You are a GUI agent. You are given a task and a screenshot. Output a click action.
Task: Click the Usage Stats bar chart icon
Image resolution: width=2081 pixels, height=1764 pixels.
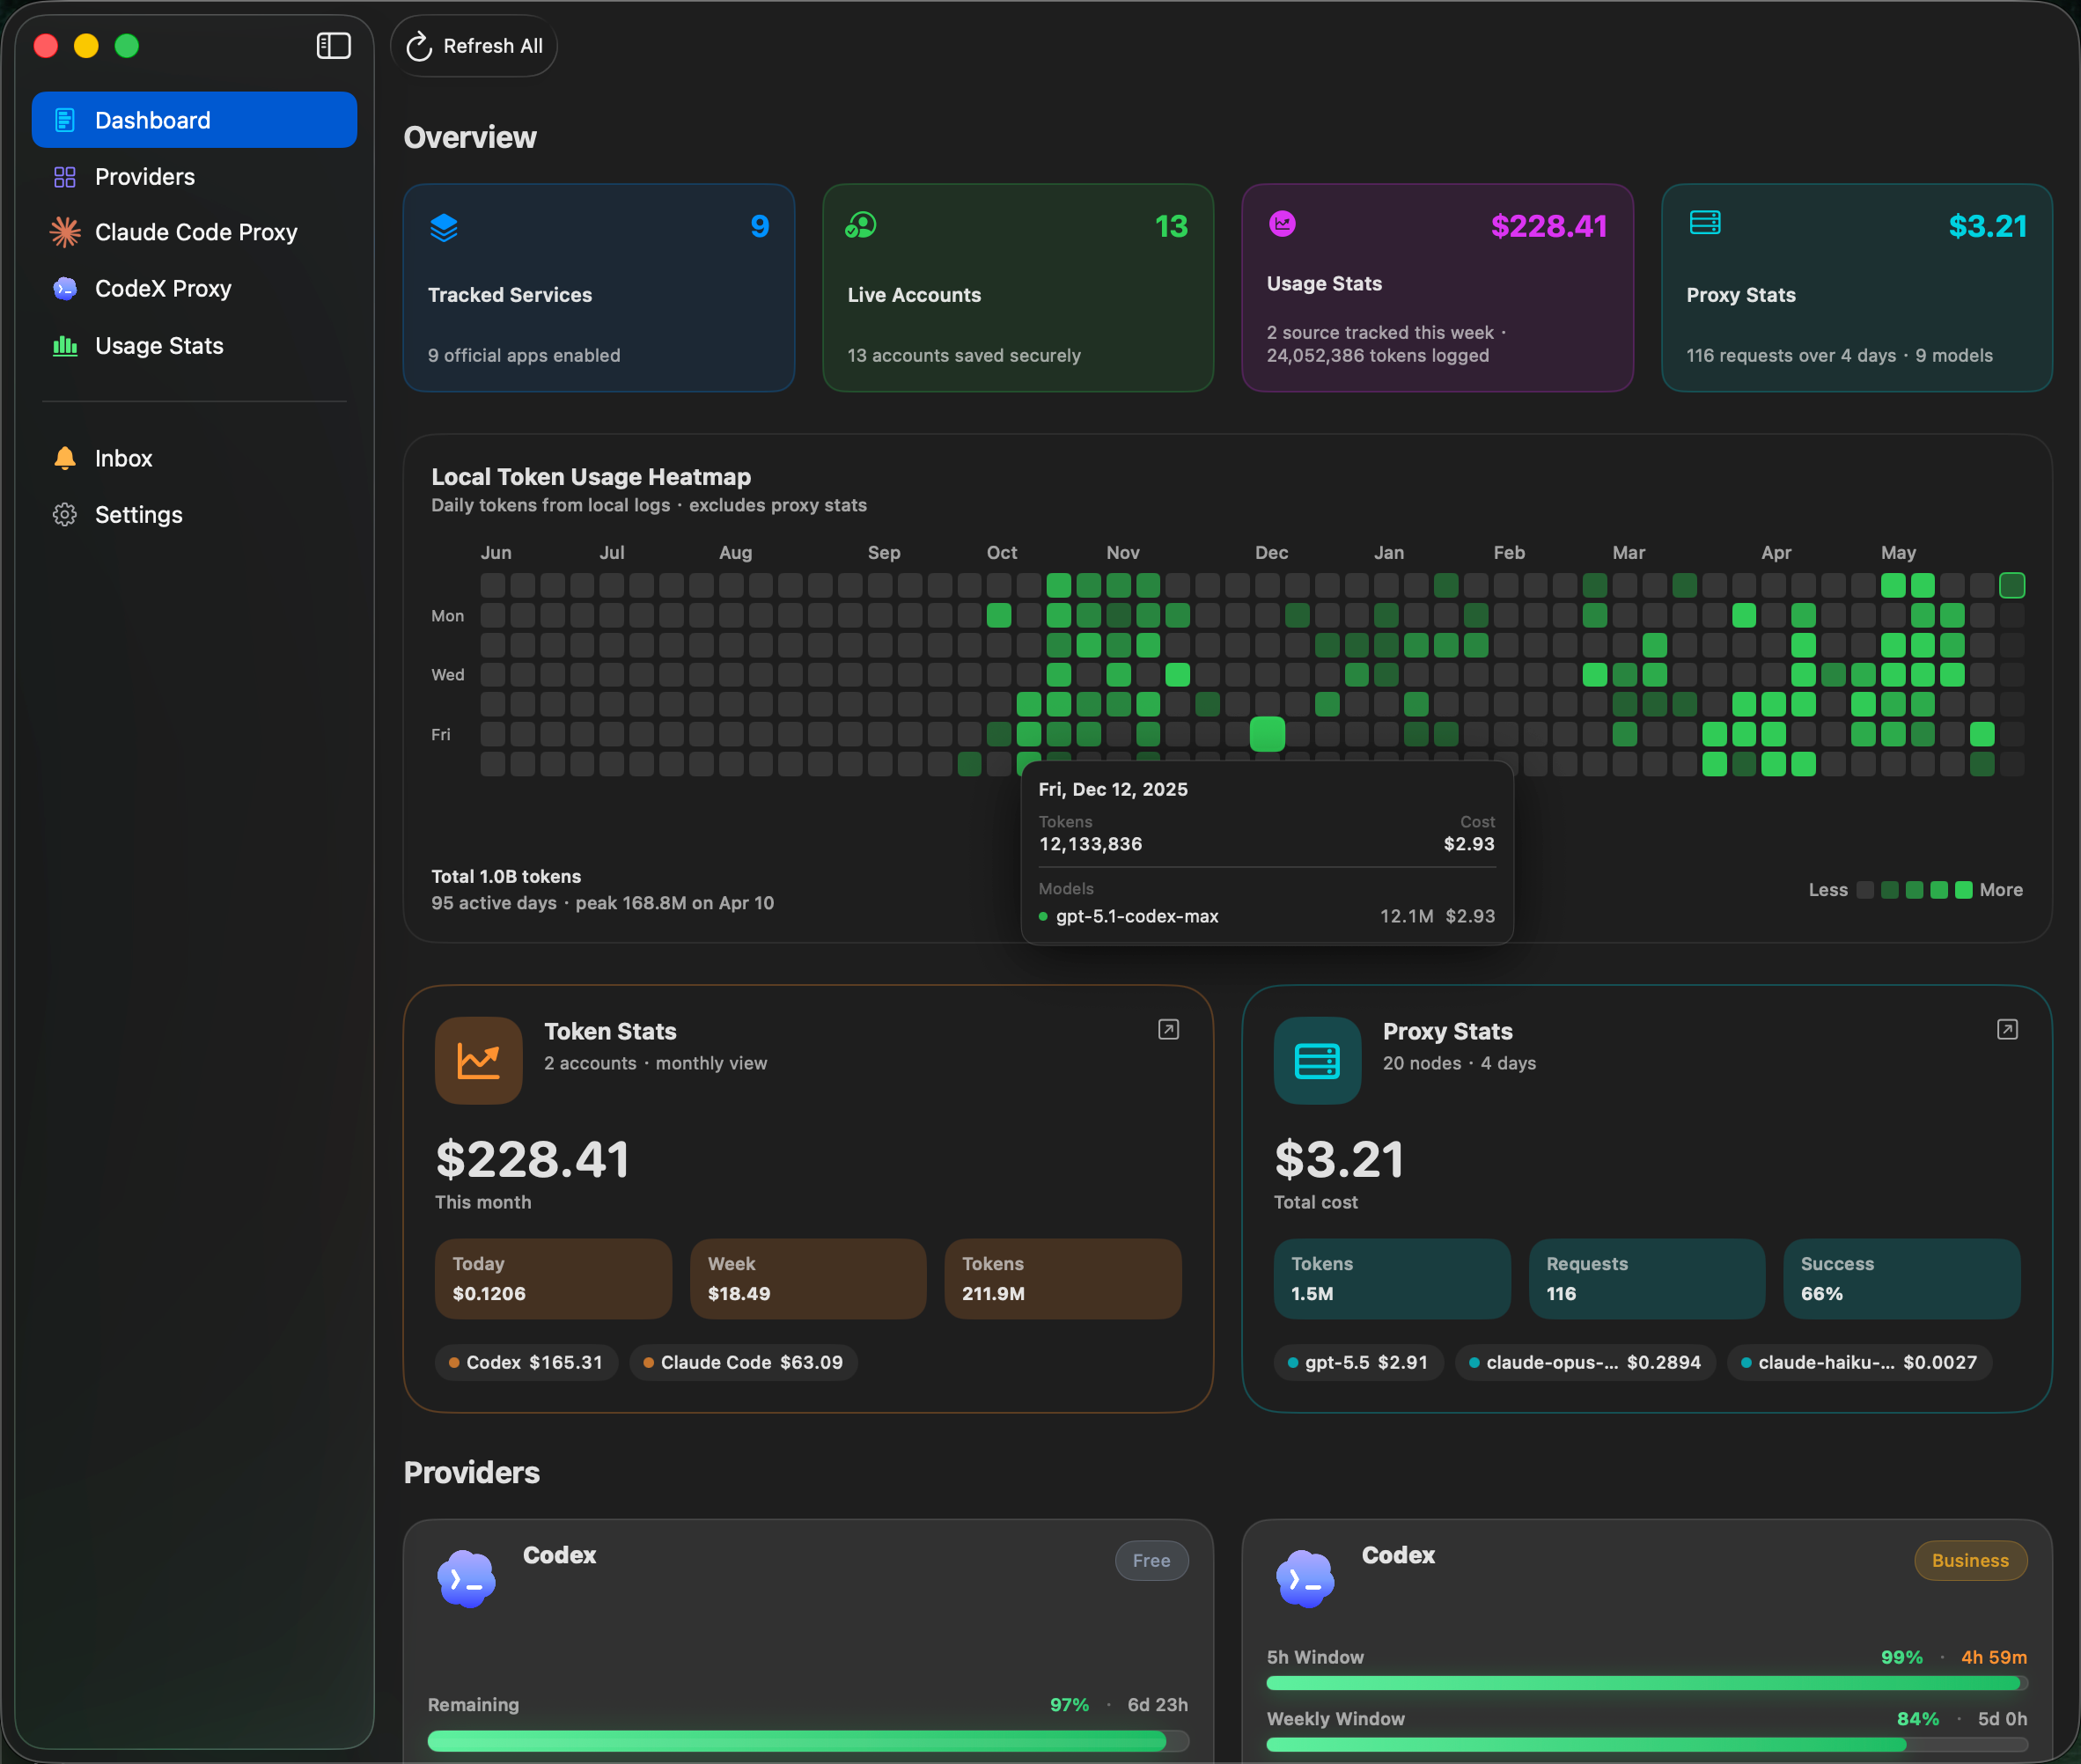coord(65,346)
